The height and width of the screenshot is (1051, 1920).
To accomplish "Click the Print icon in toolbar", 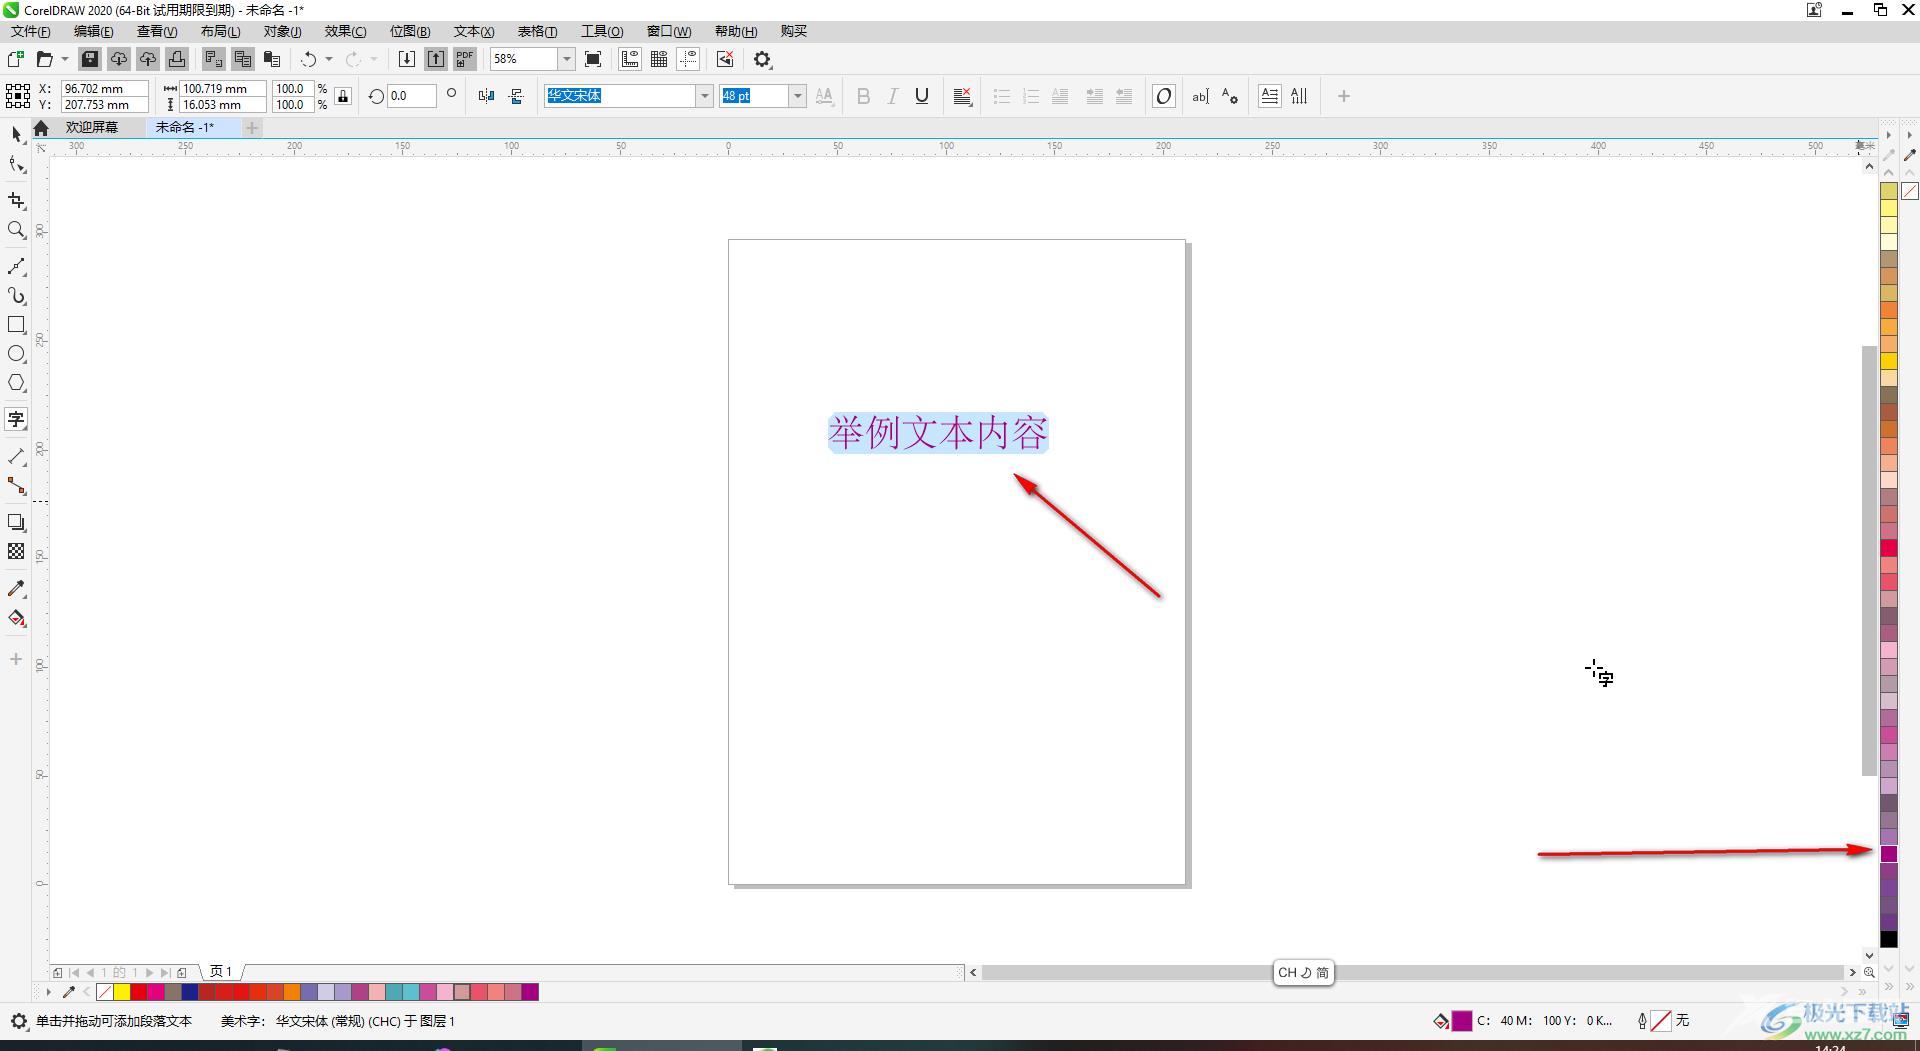I will click(177, 59).
